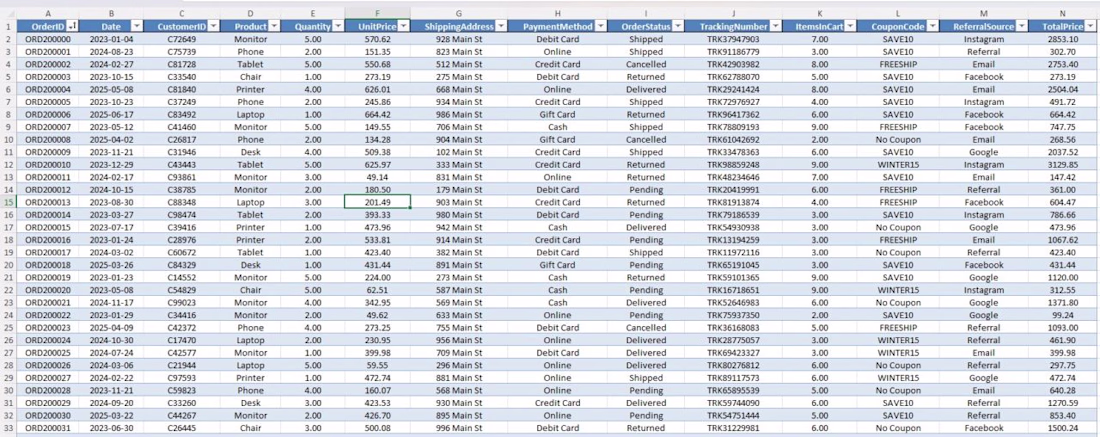Select row 15 via its row number

pyautogui.click(x=8, y=202)
